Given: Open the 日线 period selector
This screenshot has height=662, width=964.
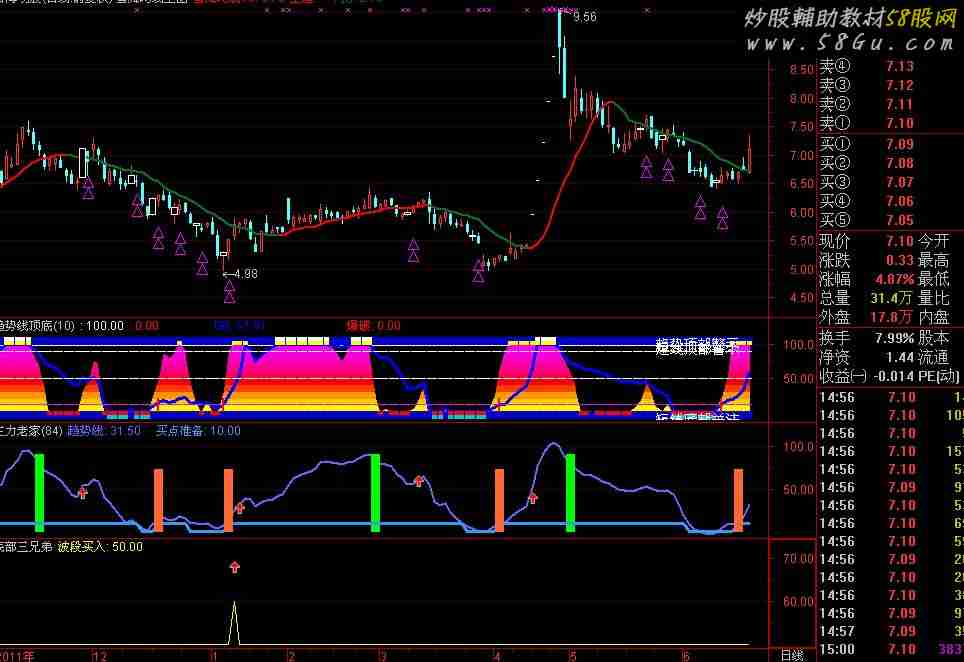Looking at the screenshot, I should tap(790, 654).
